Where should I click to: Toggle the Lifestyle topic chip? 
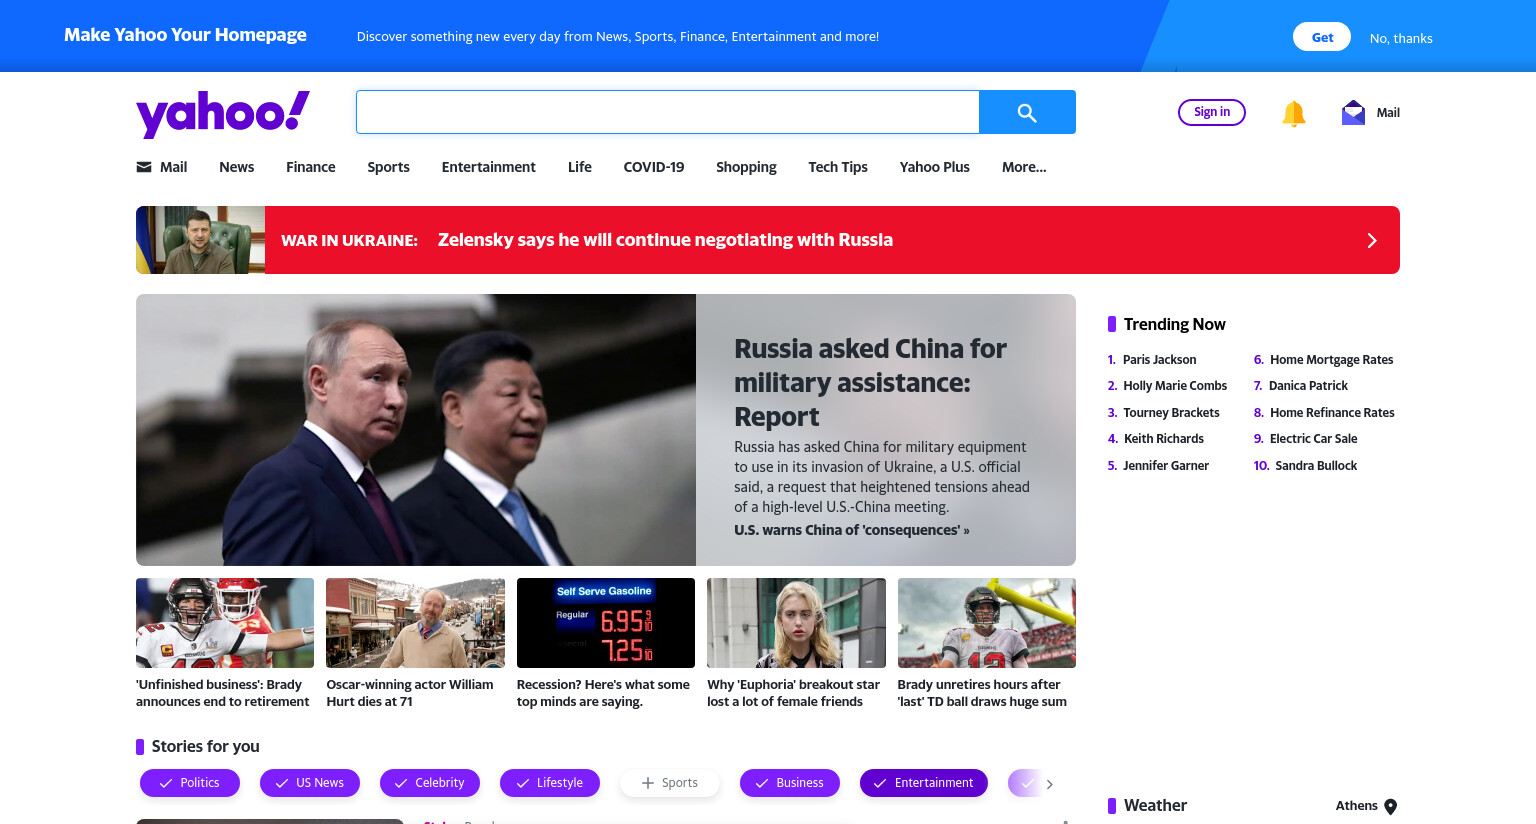pyautogui.click(x=550, y=783)
